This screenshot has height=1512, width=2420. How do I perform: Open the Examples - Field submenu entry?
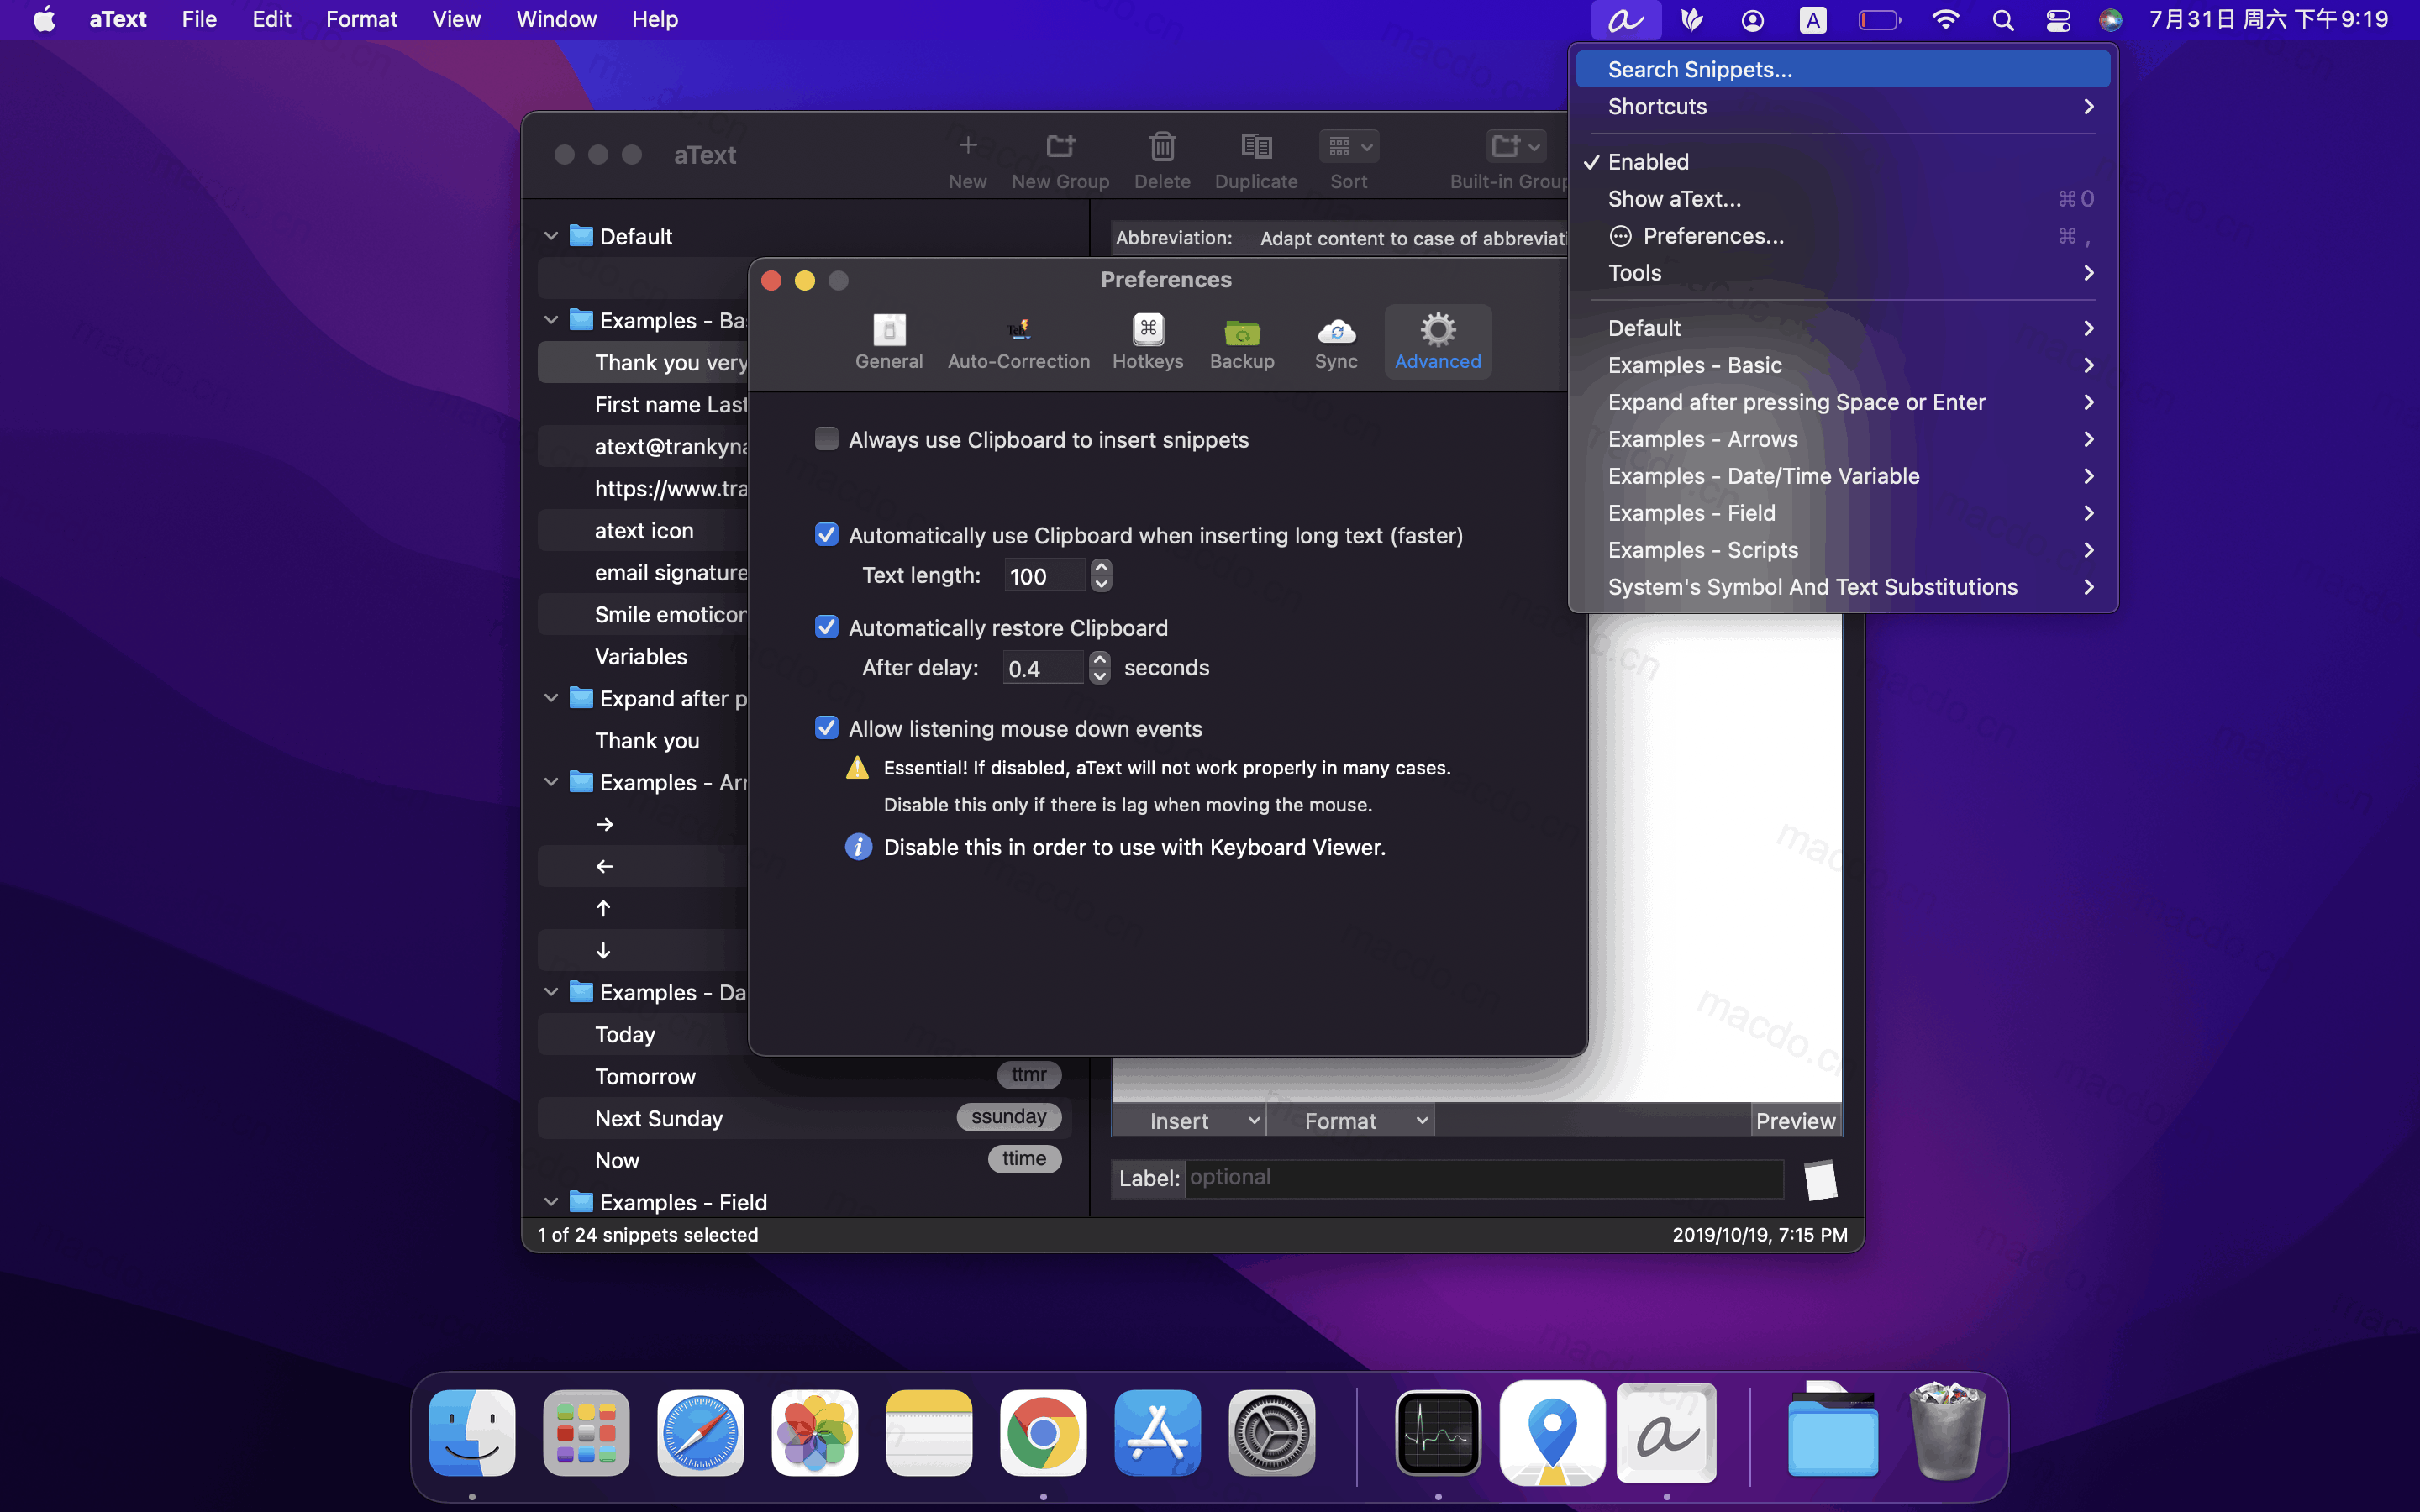click(1842, 513)
